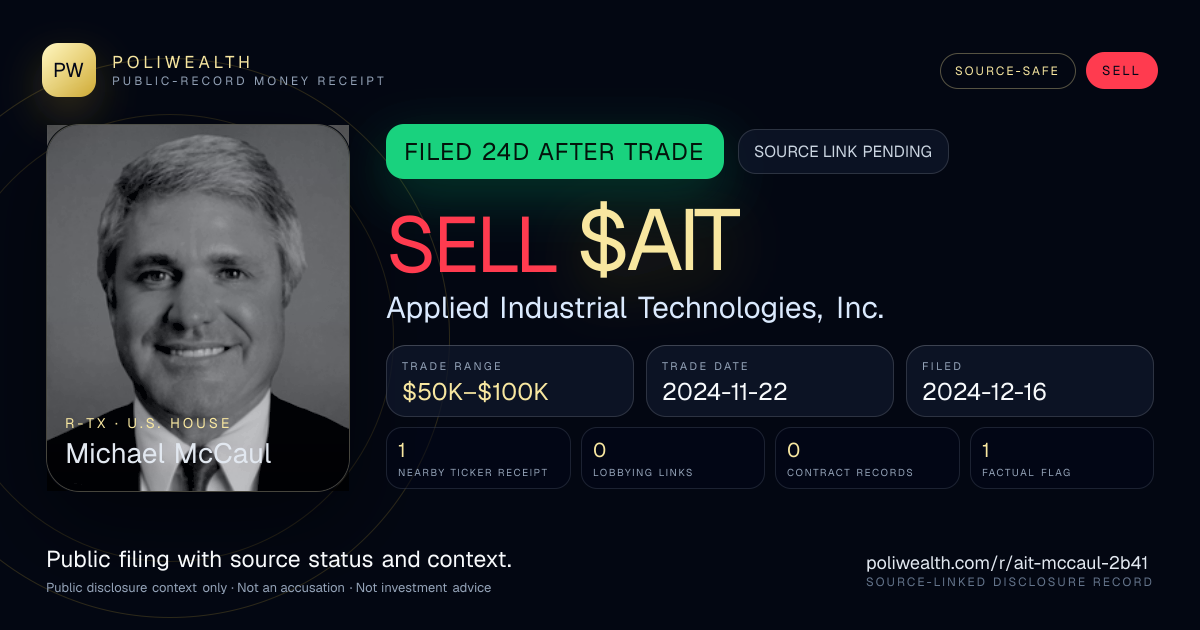Click the Trade Date 2024-11-22 card
Image resolution: width=1200 pixels, height=630 pixels.
[770, 381]
